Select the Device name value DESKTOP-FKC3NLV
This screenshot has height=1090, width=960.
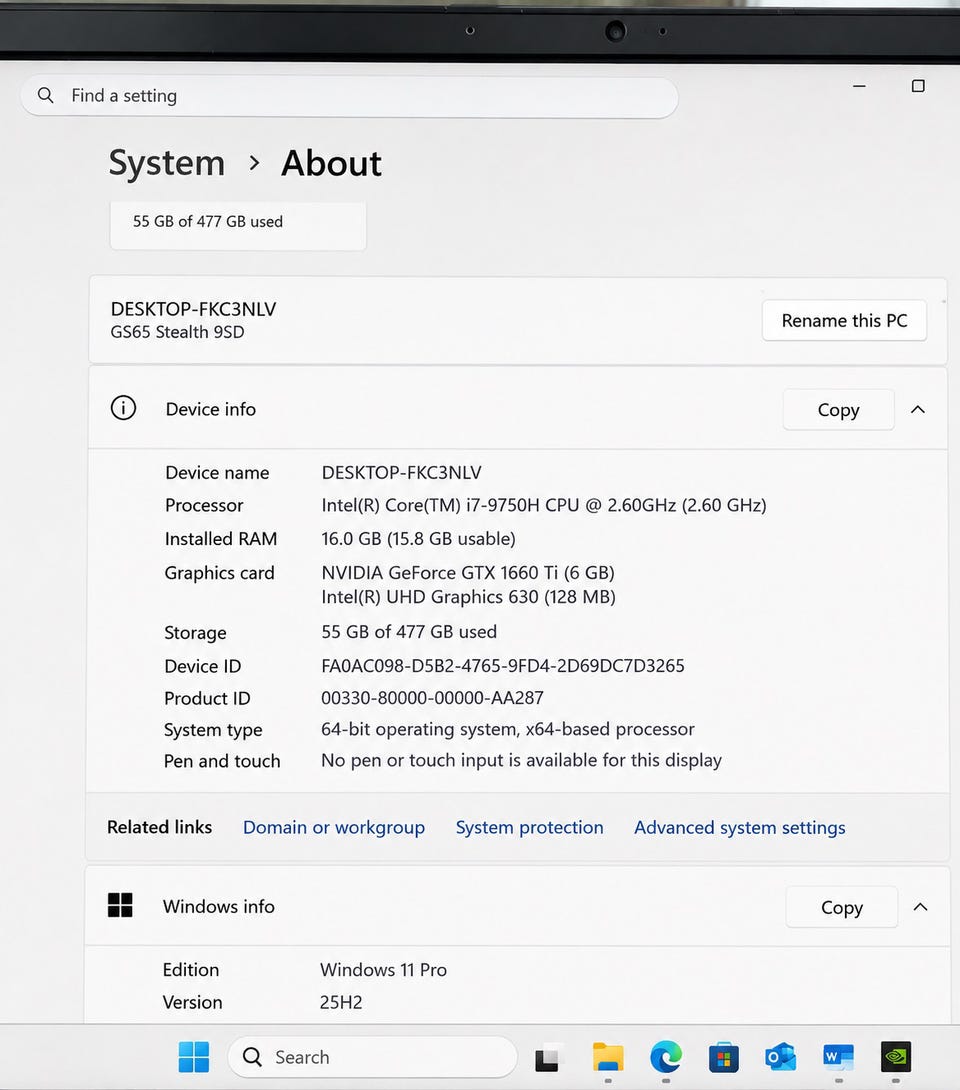point(401,473)
